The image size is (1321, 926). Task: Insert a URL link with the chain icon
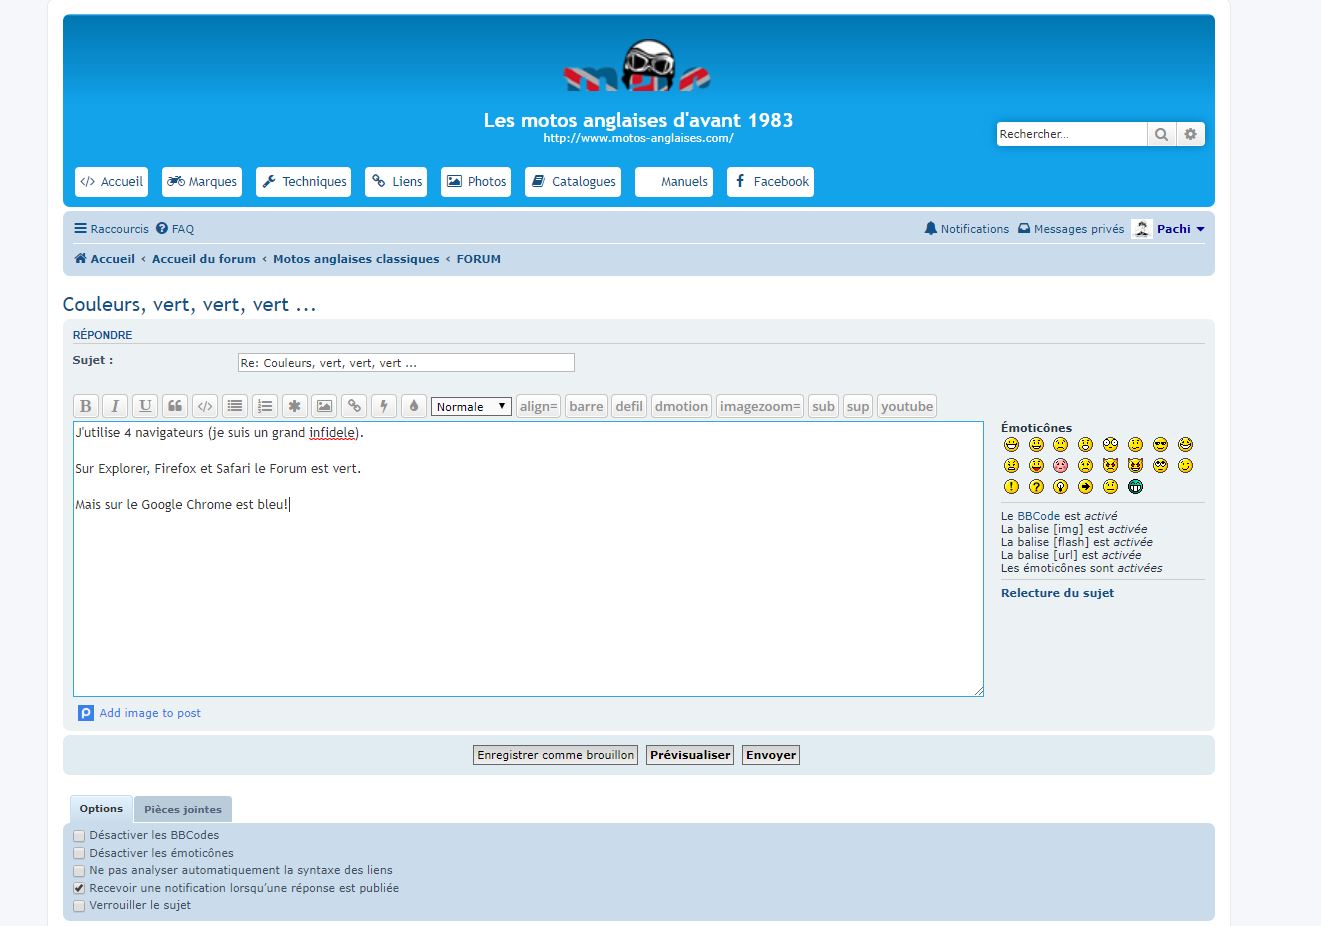coord(354,406)
